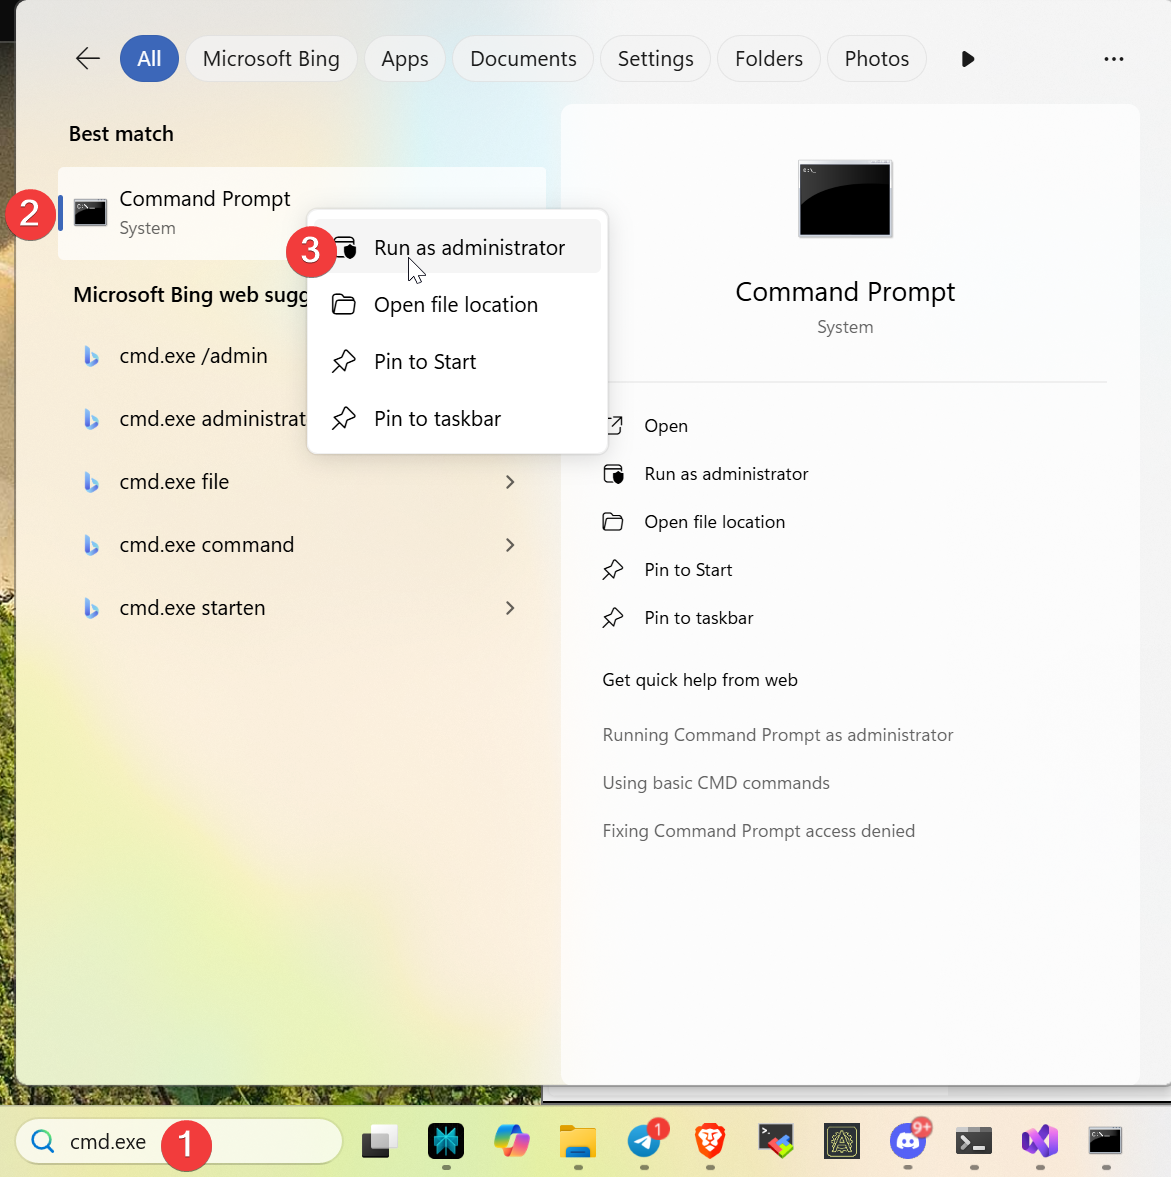Expand the cmd.exe command suggestion chevron
1171x1177 pixels.
point(510,545)
